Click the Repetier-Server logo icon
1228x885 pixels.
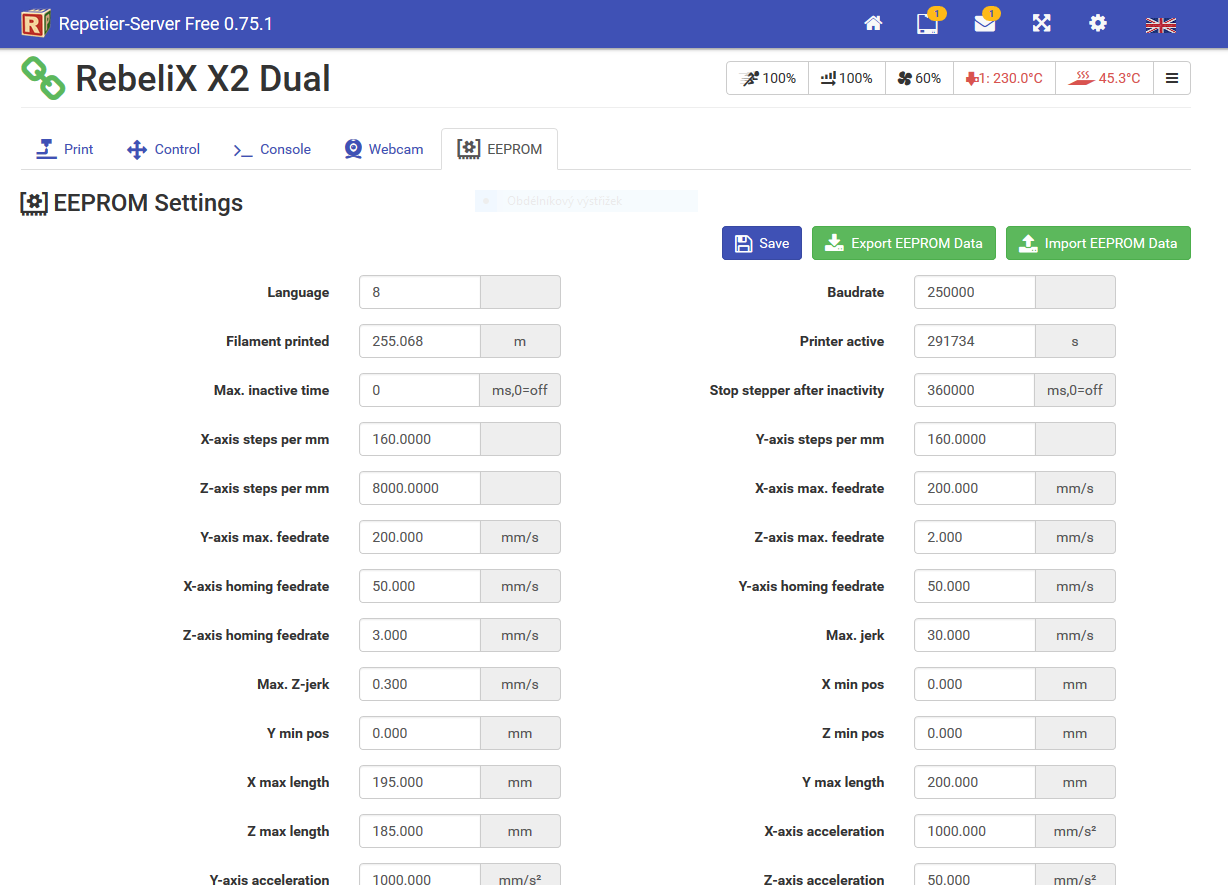(x=36, y=23)
